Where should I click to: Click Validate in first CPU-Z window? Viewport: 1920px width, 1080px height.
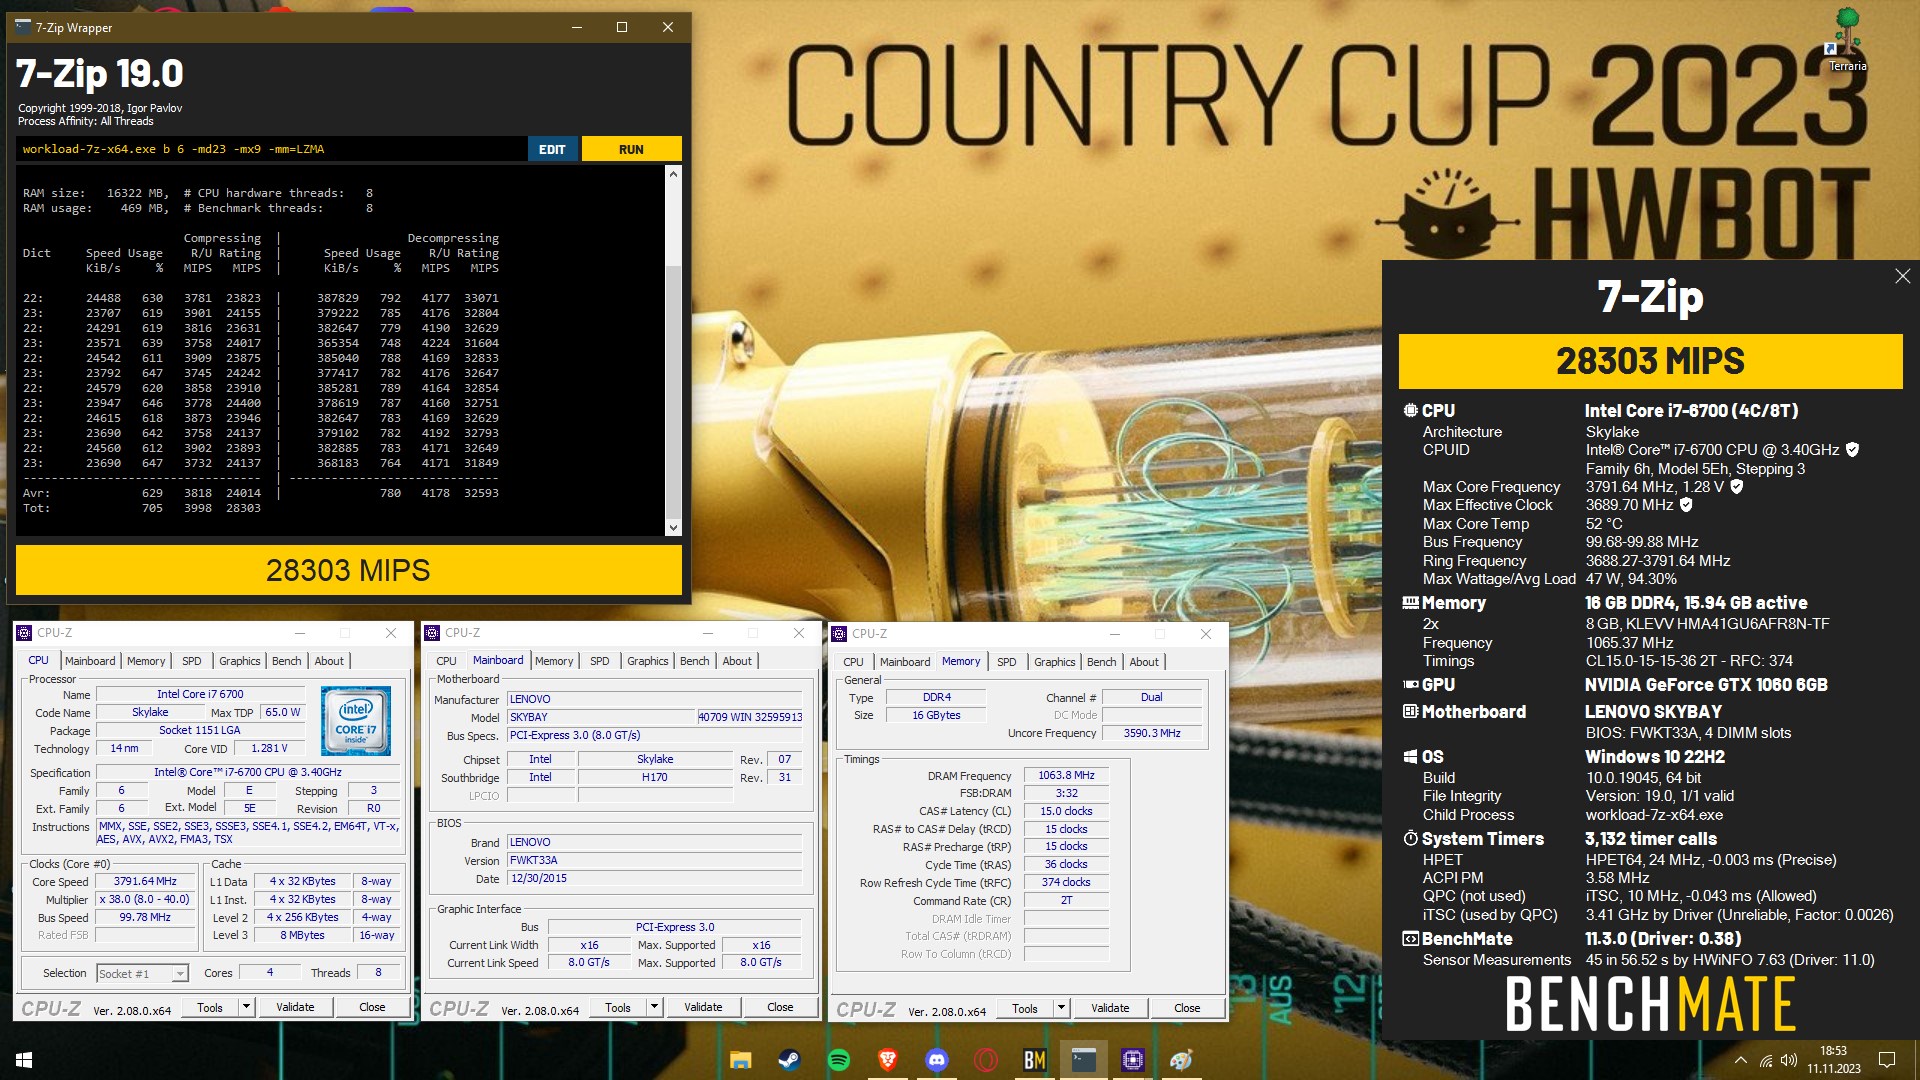pos(295,1007)
